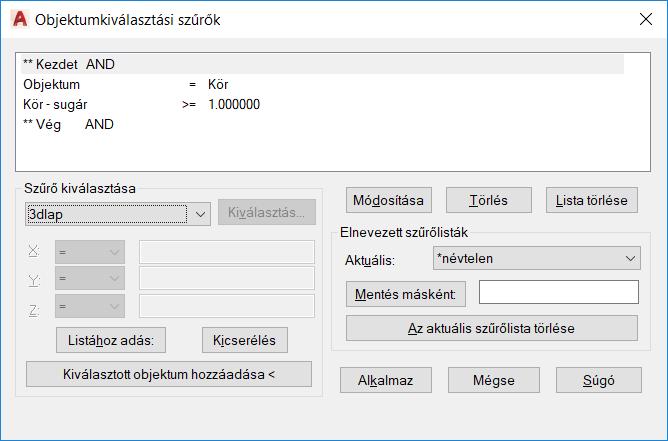Select the '** Kezdet AND' filter row
The height and width of the screenshot is (441, 668).
[x=322, y=64]
